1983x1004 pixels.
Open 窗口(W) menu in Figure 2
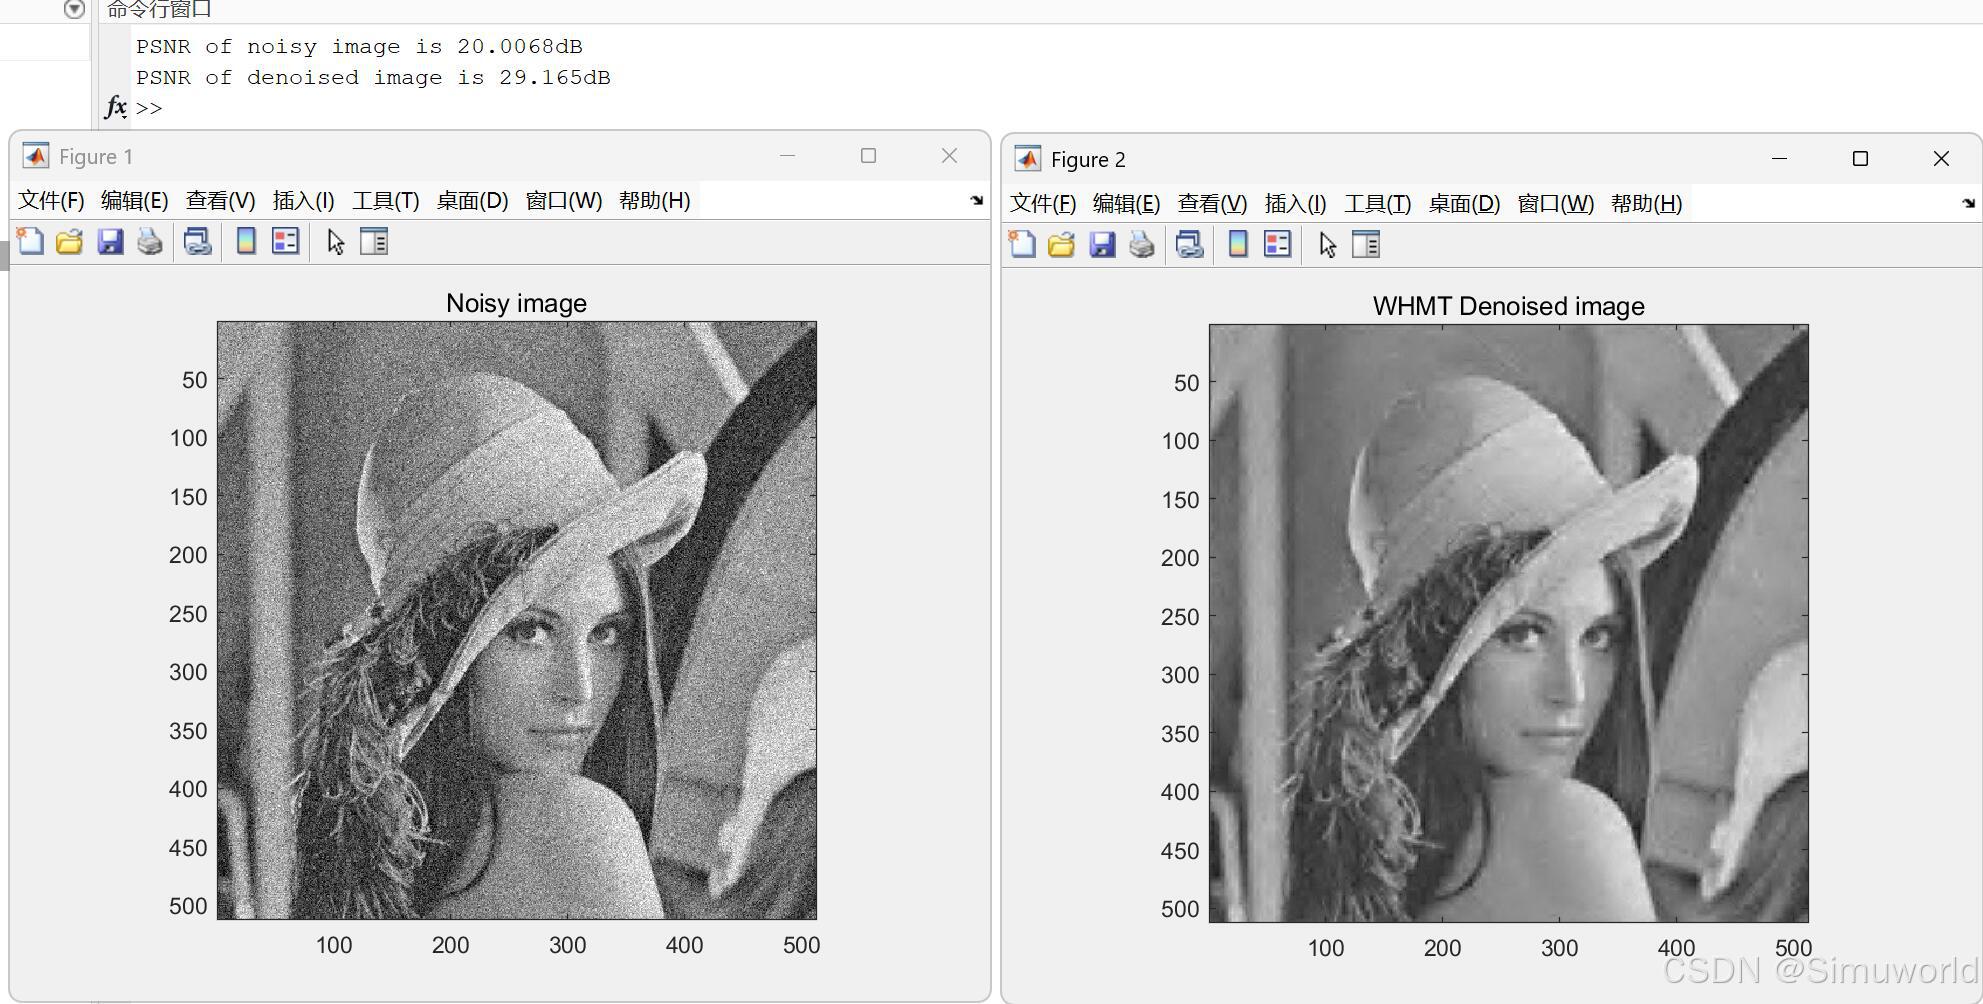(1555, 203)
